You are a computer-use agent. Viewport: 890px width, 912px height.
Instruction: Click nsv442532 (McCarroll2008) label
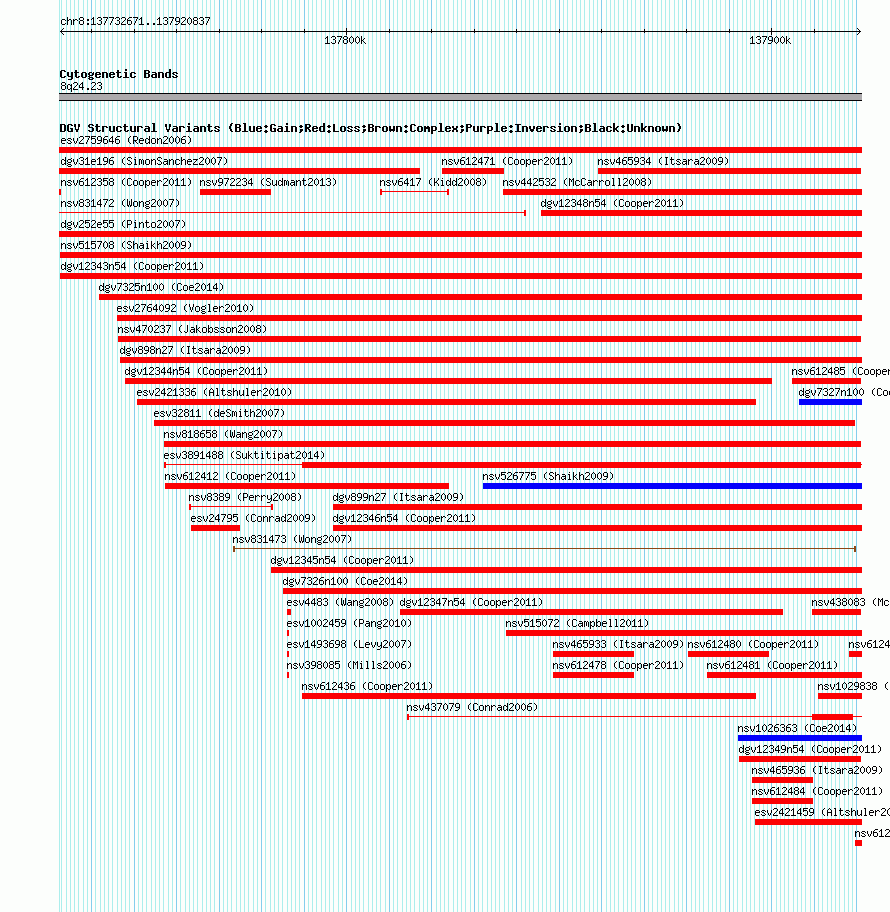click(x=577, y=182)
